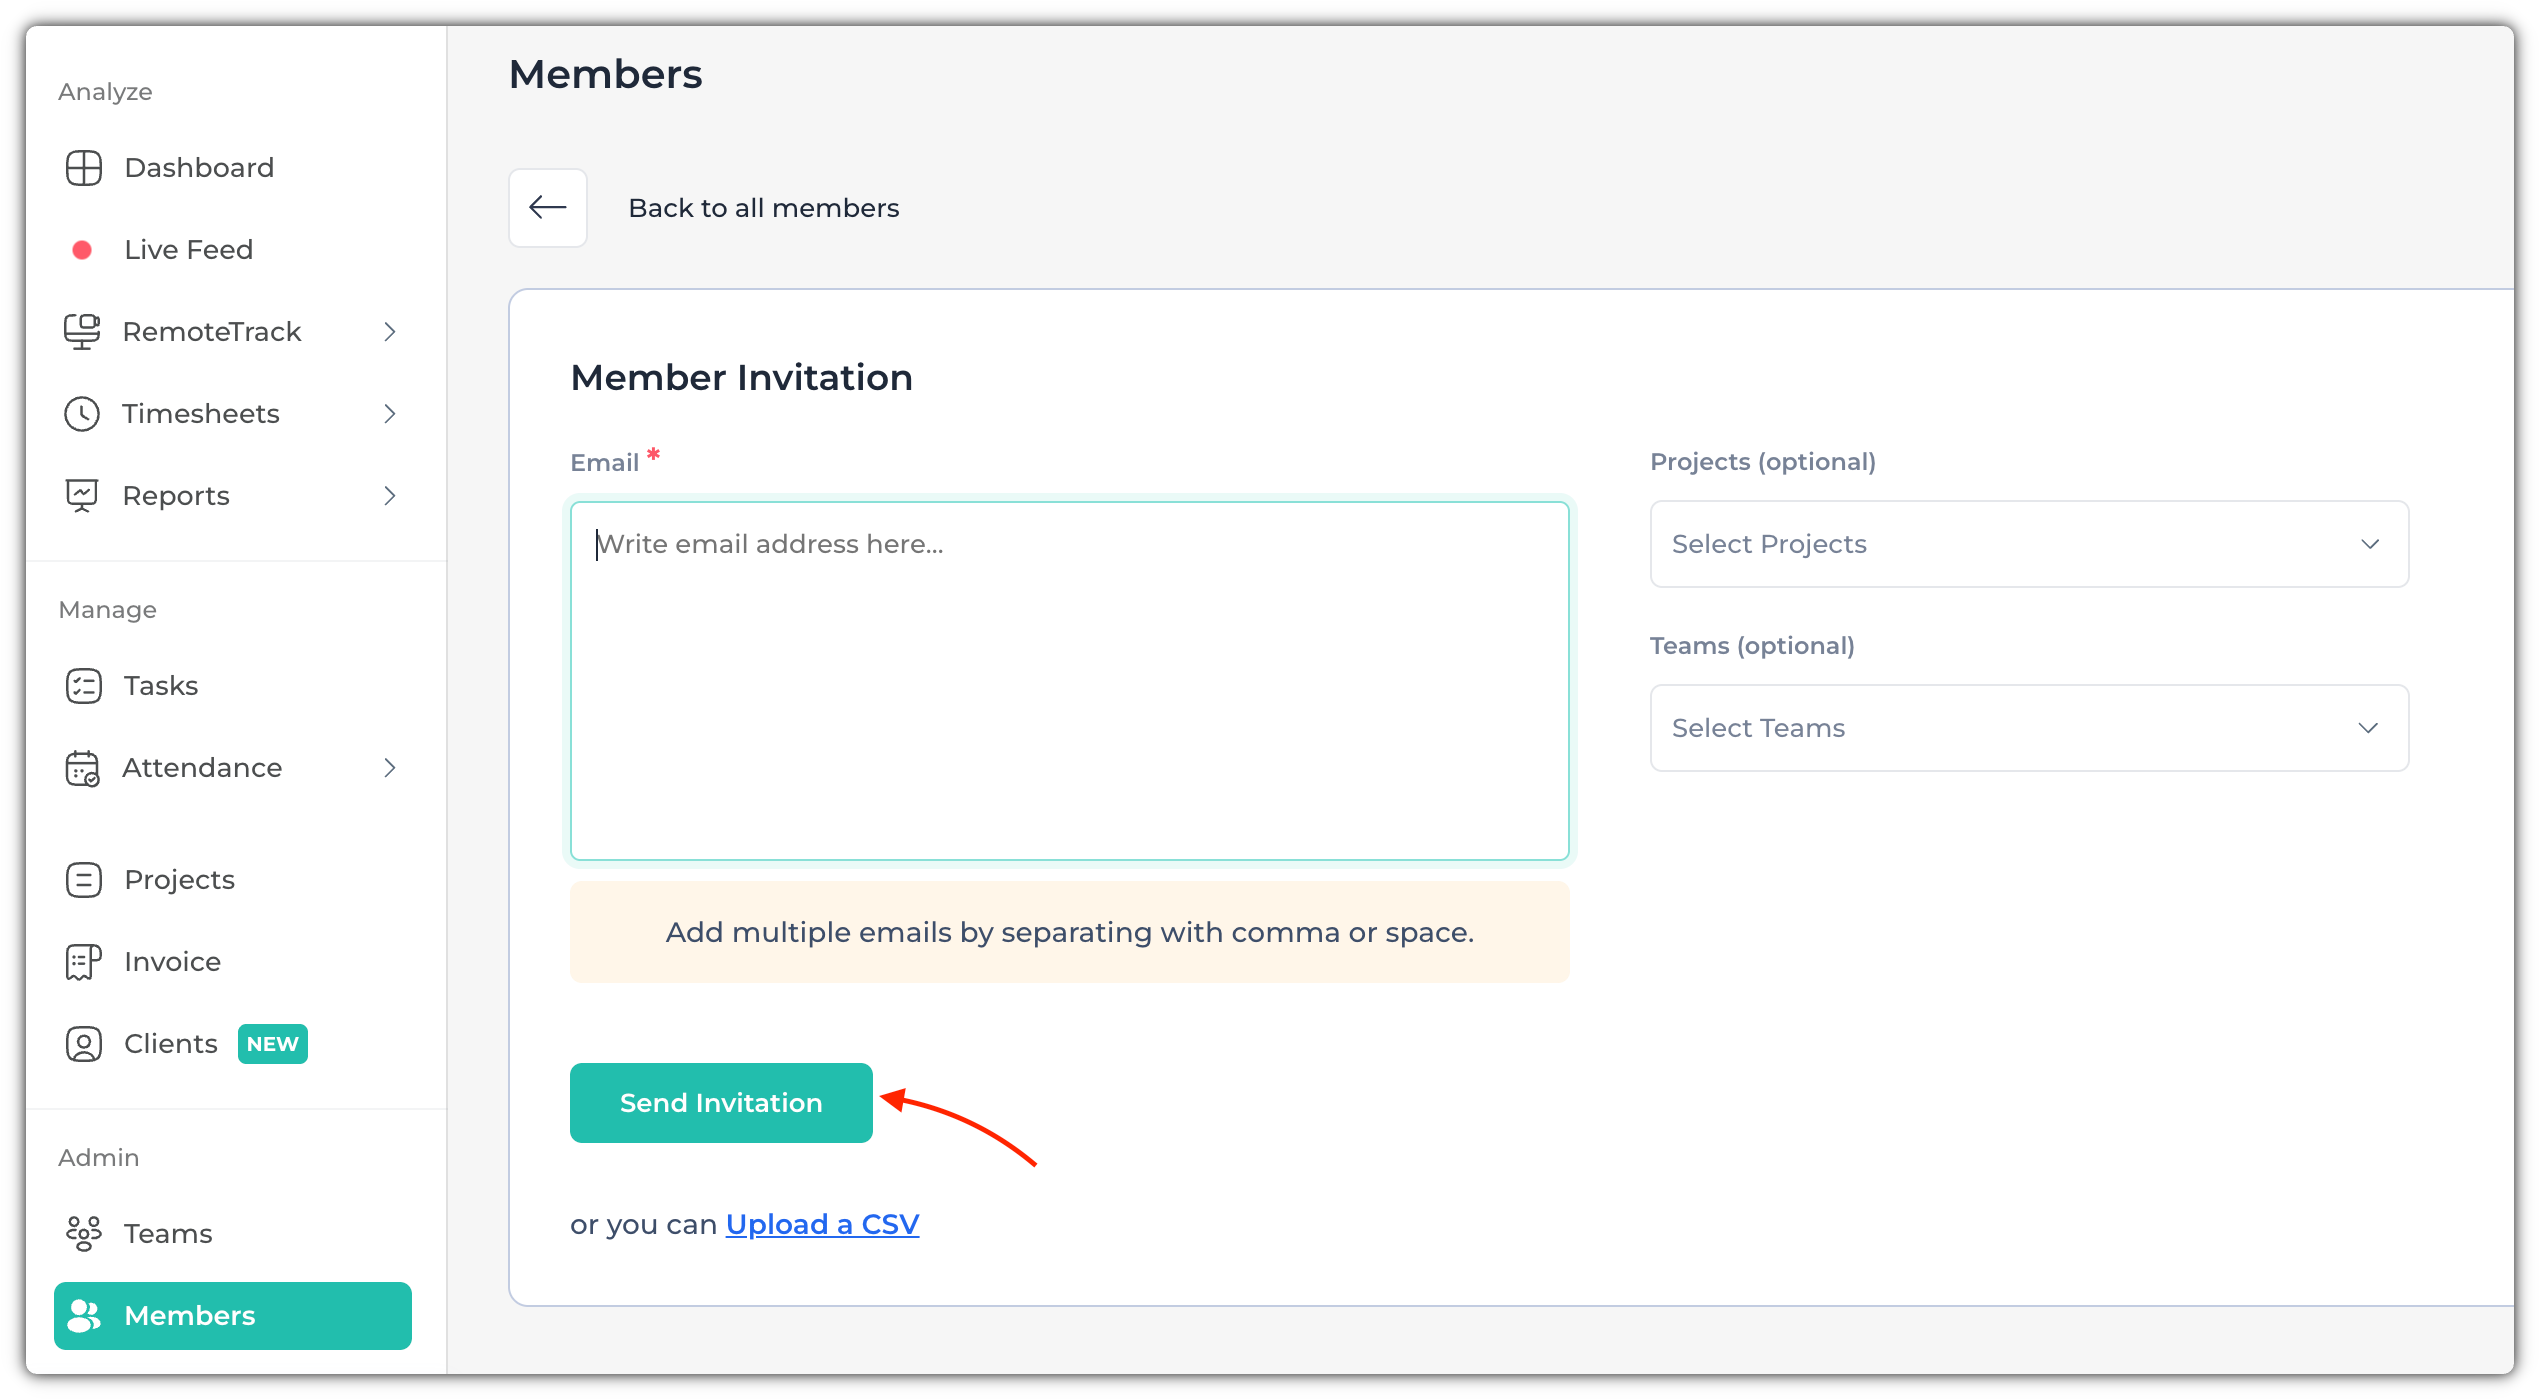
Task: Open the Select Projects dropdown
Action: pyautogui.click(x=2028, y=544)
